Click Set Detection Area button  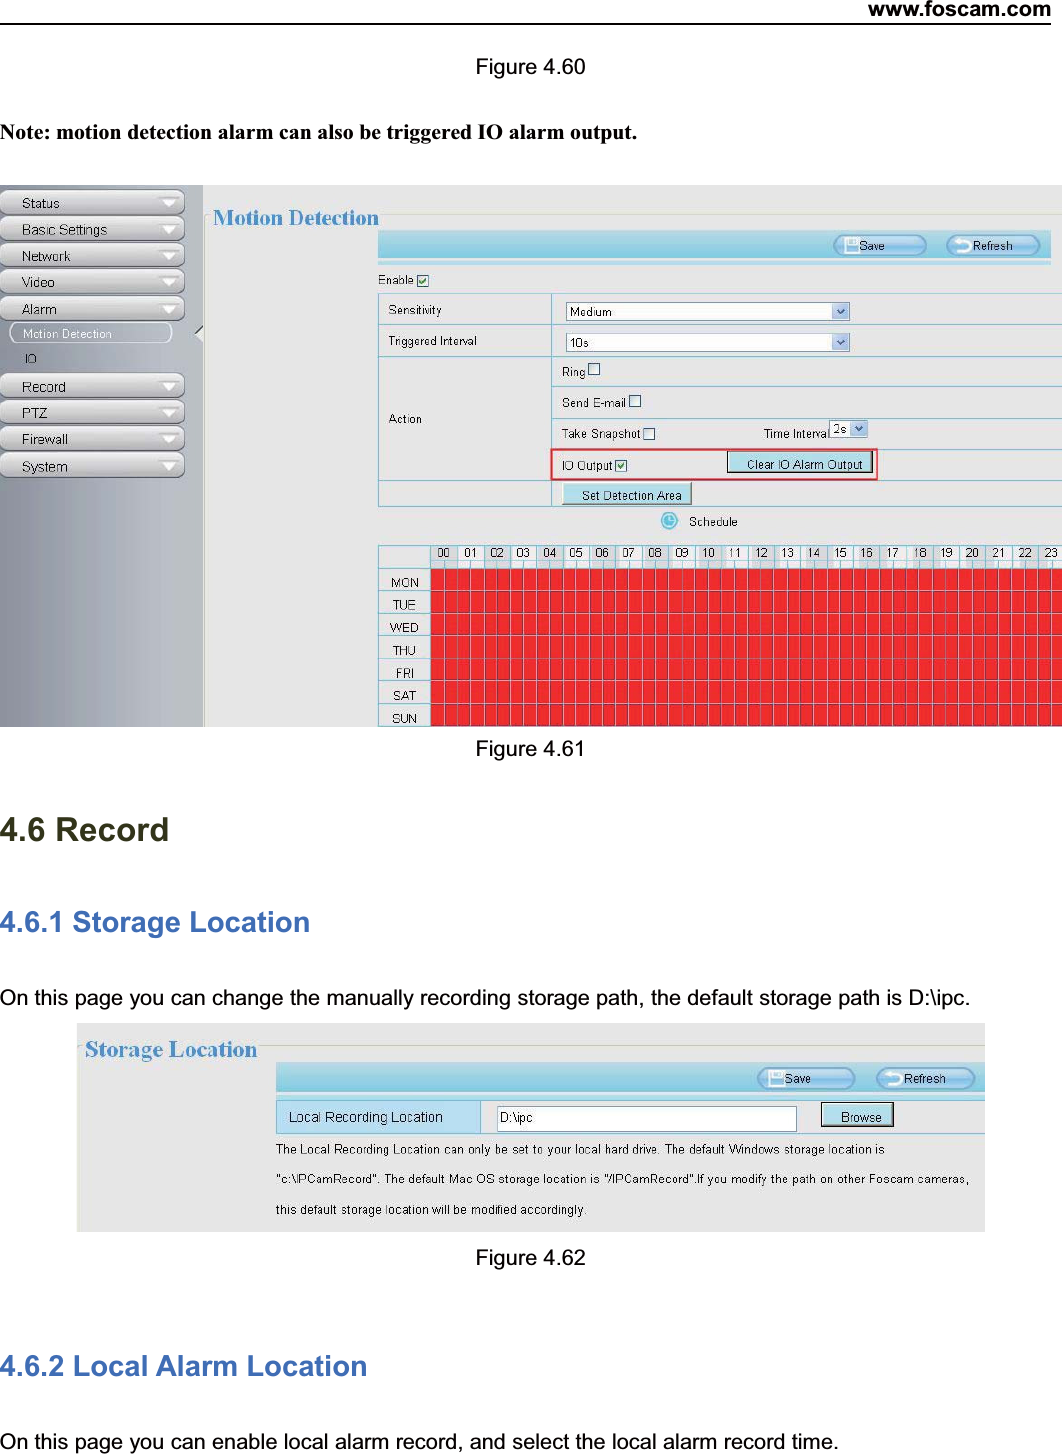coord(627,495)
